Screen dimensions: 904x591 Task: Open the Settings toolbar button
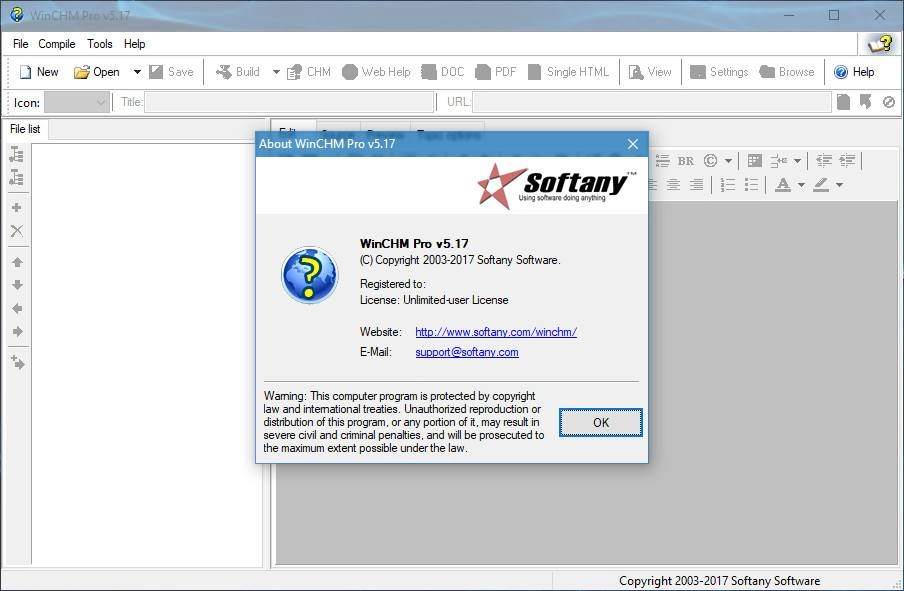click(x=719, y=72)
